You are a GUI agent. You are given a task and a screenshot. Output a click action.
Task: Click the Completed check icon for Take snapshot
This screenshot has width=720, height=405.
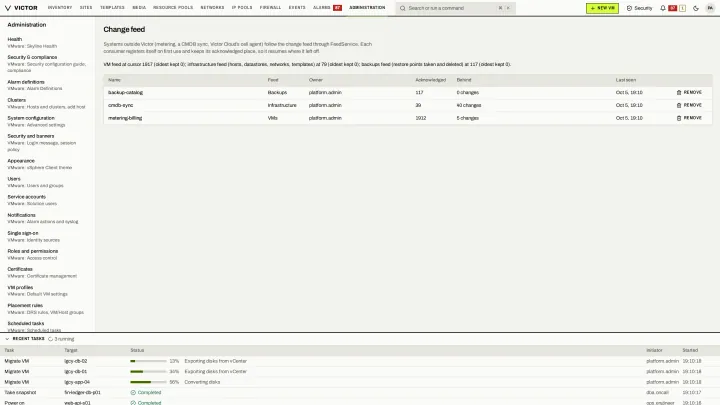click(x=133, y=393)
